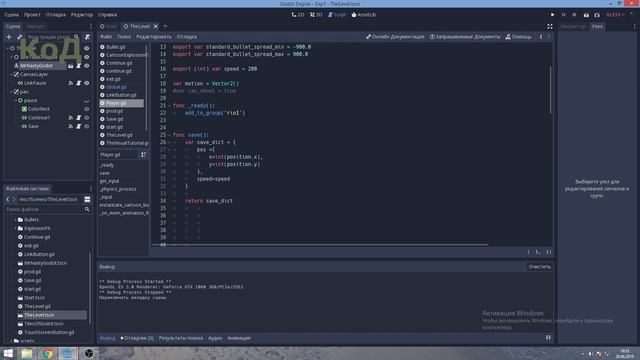
Task: Play the current scene clapper icon
Action: pyautogui.click(x=586, y=15)
